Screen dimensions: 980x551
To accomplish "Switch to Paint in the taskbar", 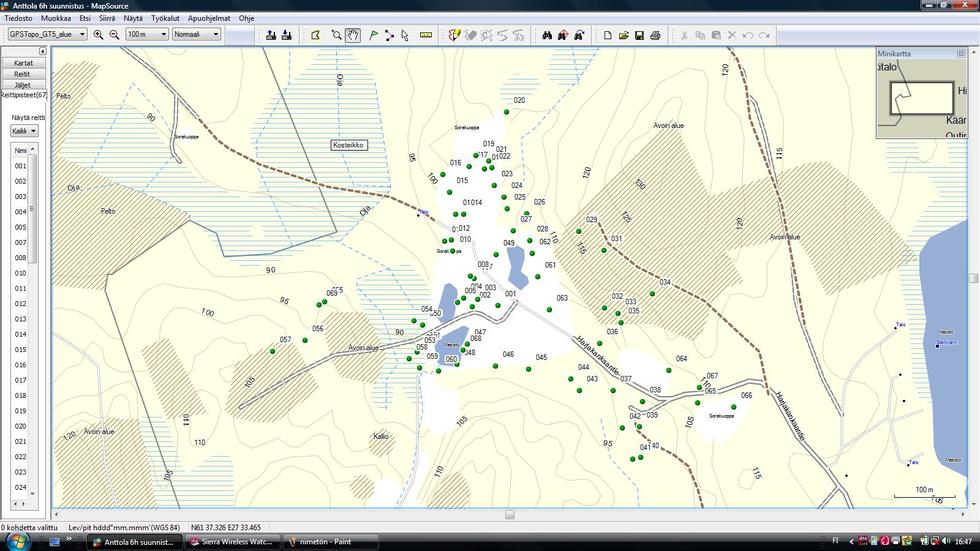I will [330, 542].
